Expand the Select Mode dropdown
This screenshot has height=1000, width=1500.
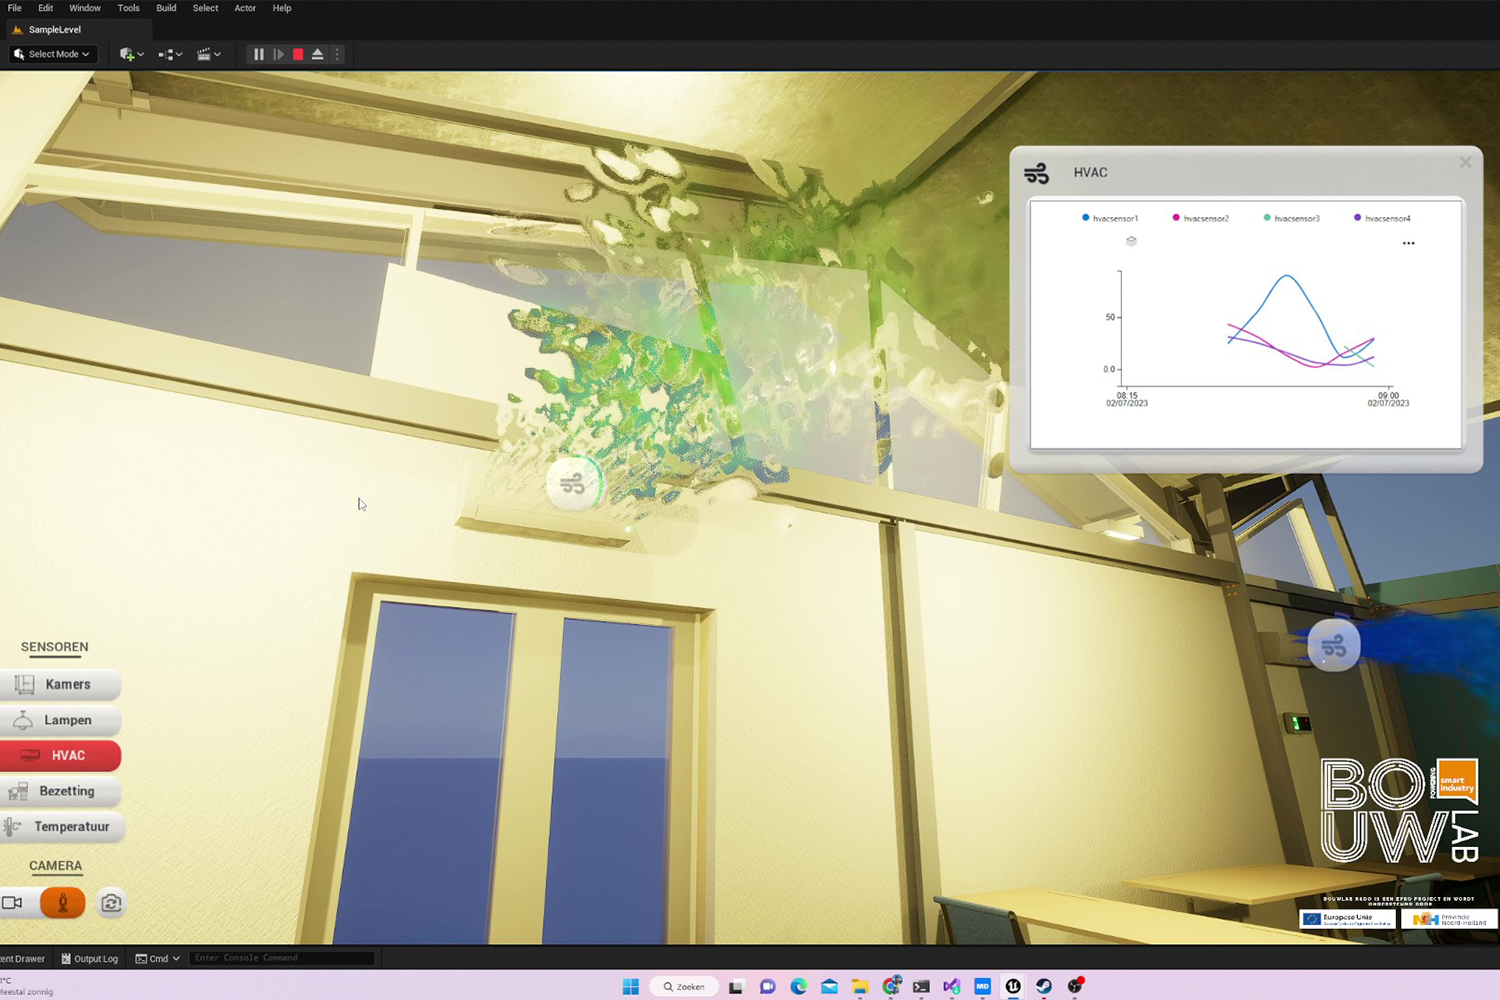pos(52,54)
